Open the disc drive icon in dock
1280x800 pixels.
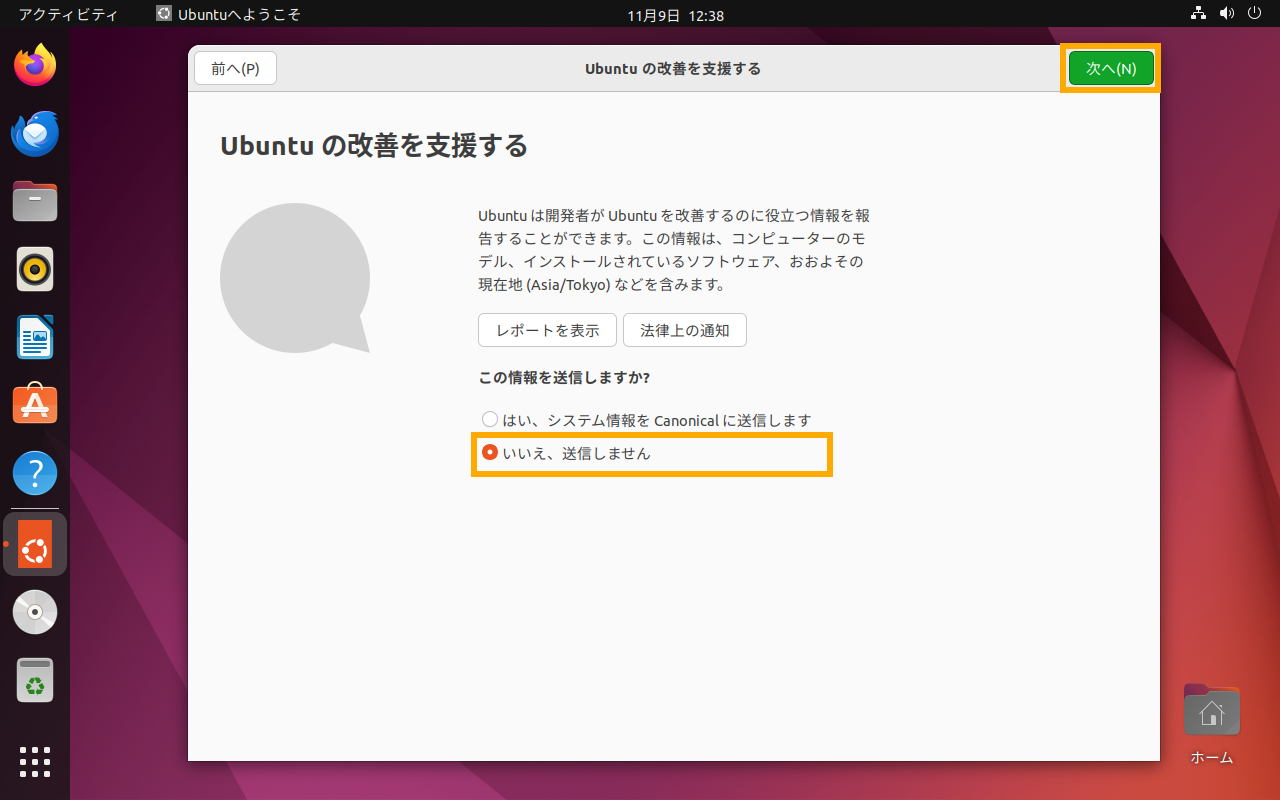coord(35,612)
